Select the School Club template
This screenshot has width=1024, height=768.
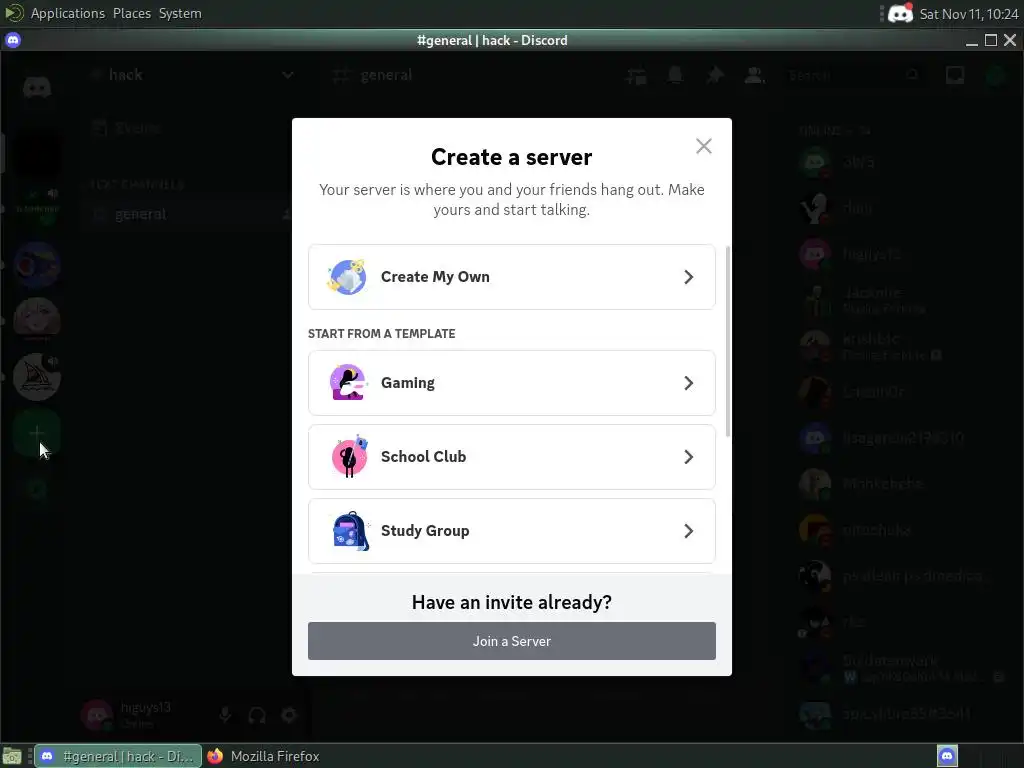pos(511,456)
